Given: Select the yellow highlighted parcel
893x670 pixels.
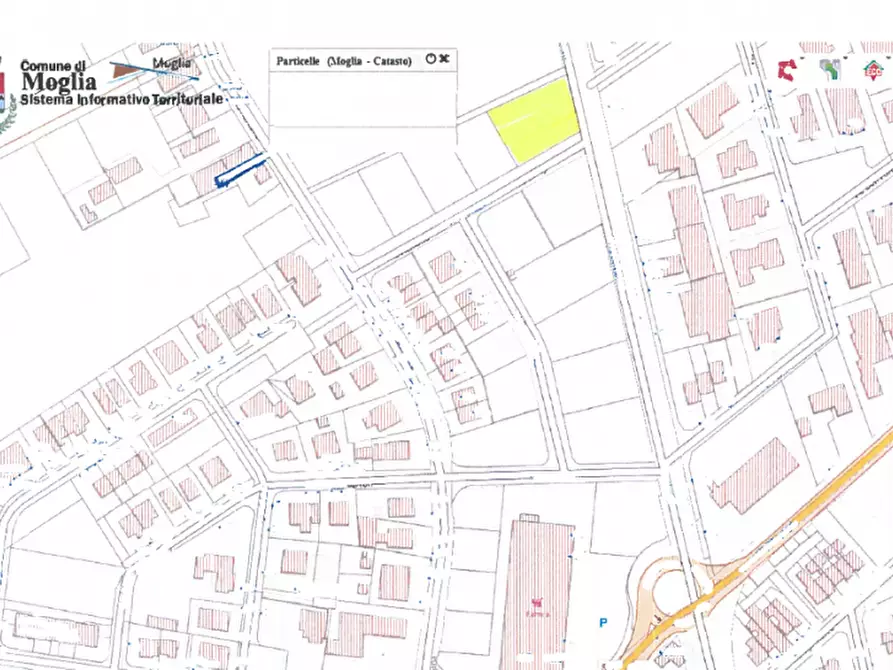Looking at the screenshot, I should pos(535,122).
